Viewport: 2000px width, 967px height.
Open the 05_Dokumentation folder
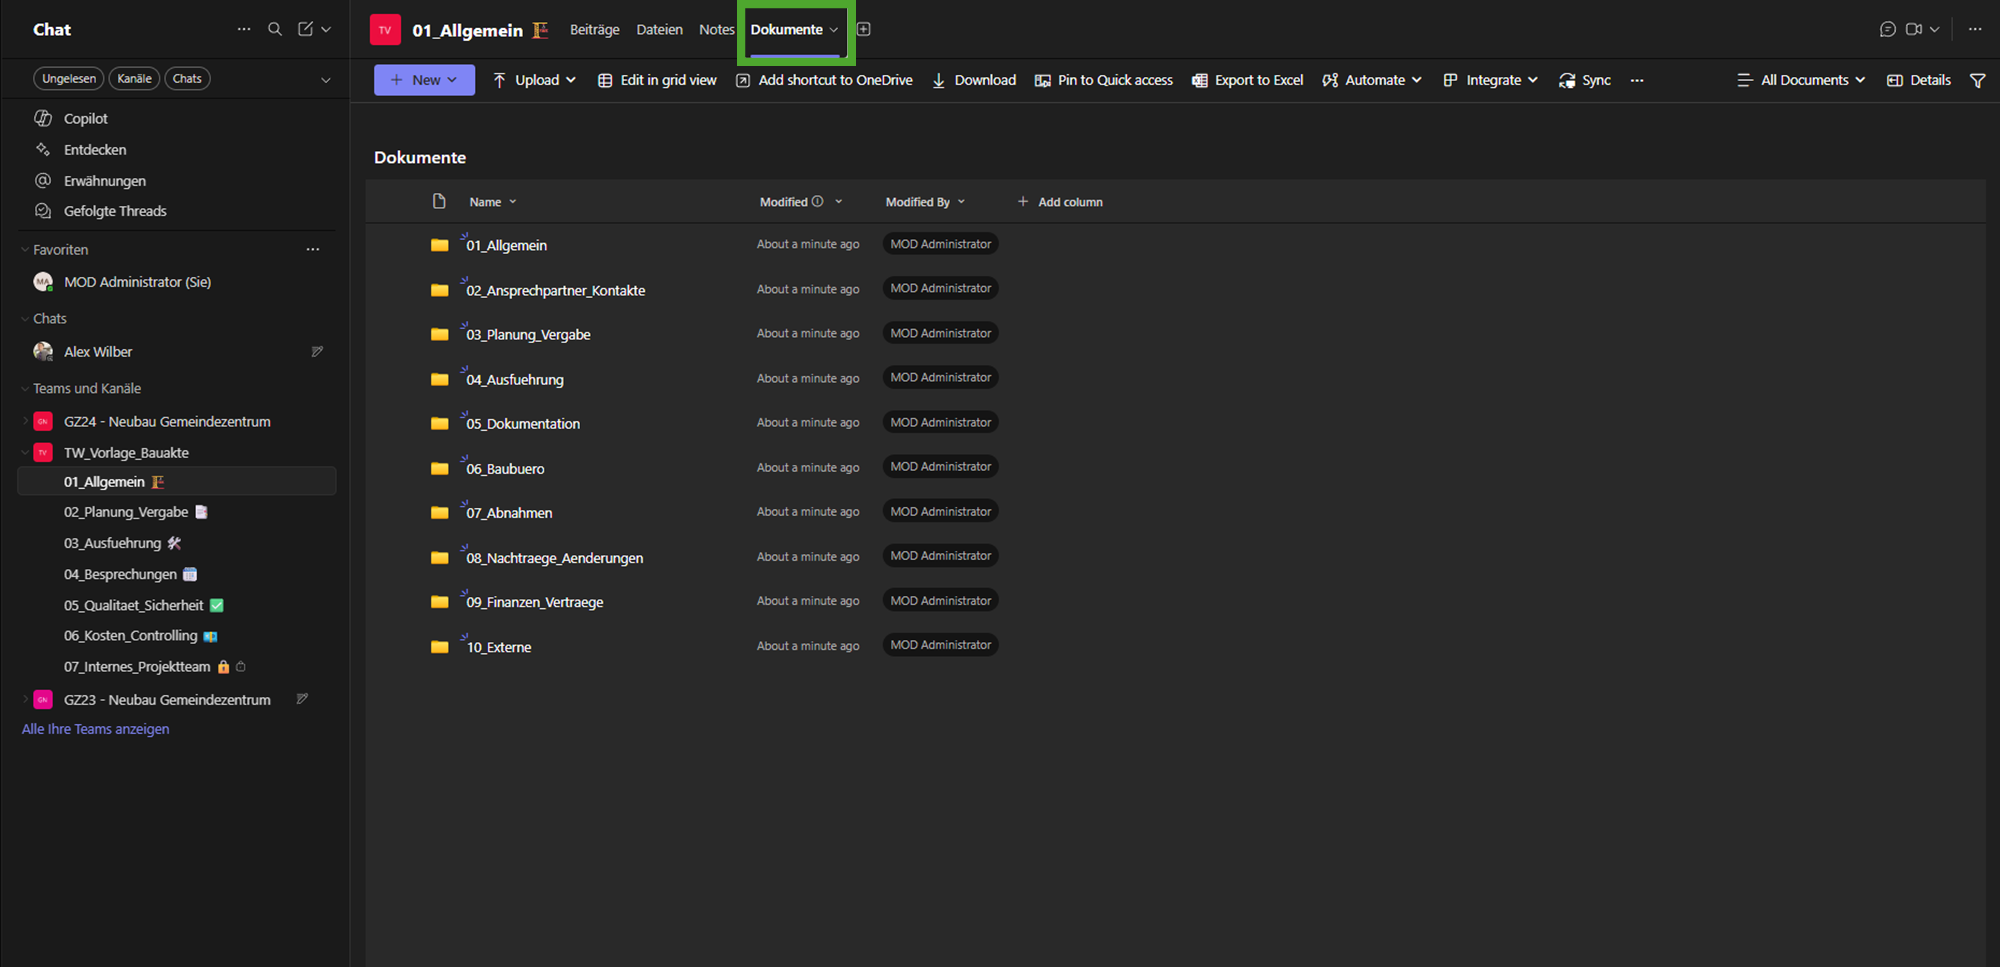[x=523, y=424]
